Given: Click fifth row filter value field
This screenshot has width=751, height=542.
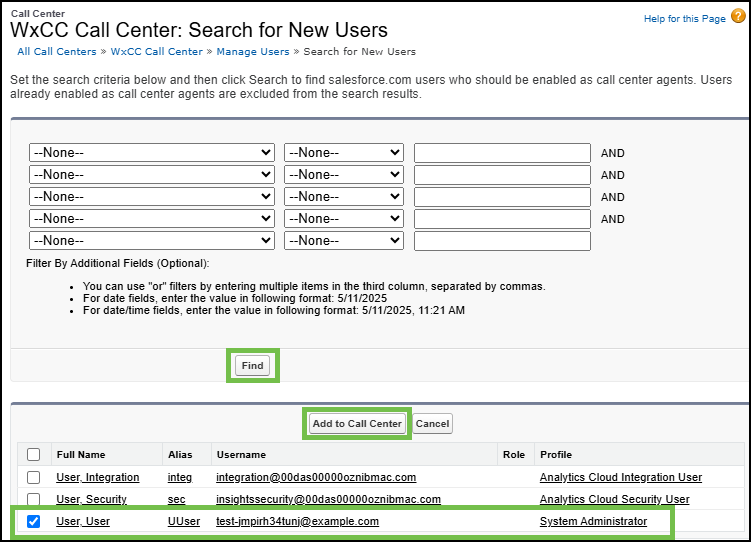Looking at the screenshot, I should pyautogui.click(x=502, y=241).
